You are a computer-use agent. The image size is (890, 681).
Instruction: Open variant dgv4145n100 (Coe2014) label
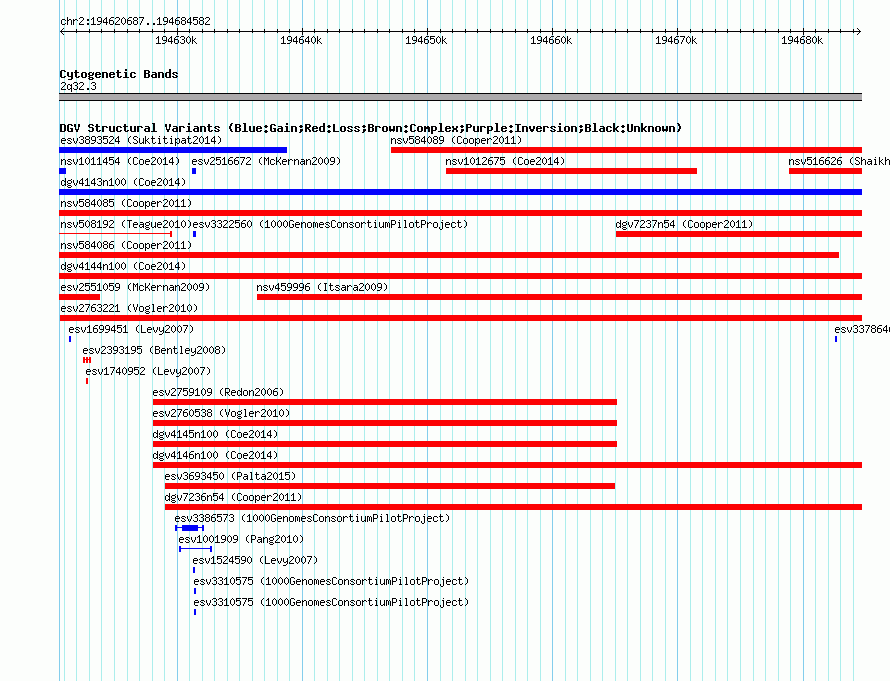point(215,434)
